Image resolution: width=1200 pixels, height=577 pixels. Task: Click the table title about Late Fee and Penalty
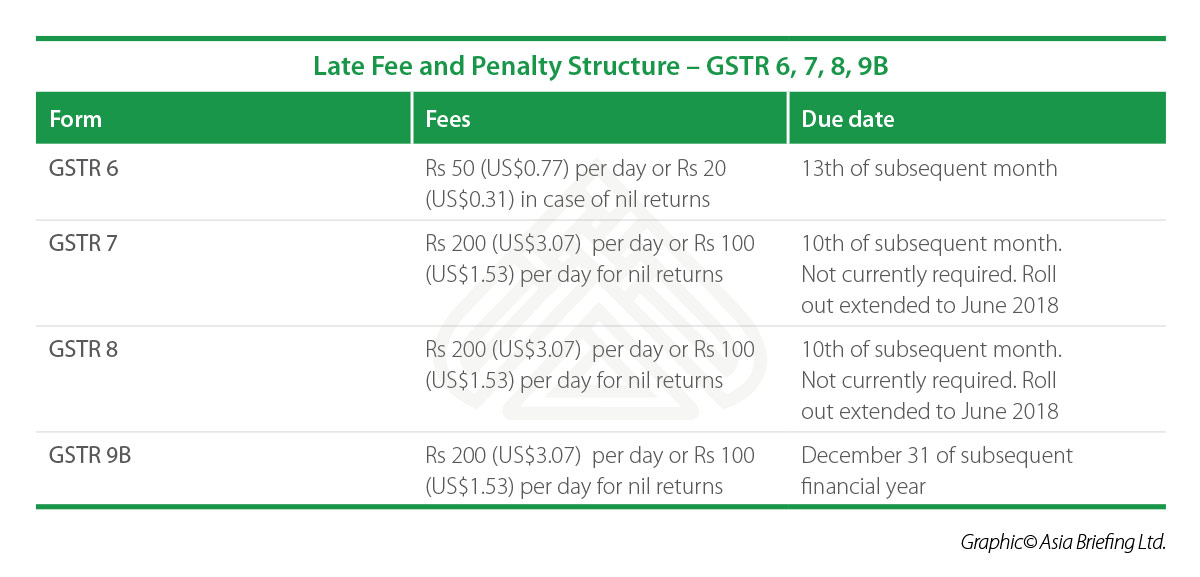pos(600,67)
